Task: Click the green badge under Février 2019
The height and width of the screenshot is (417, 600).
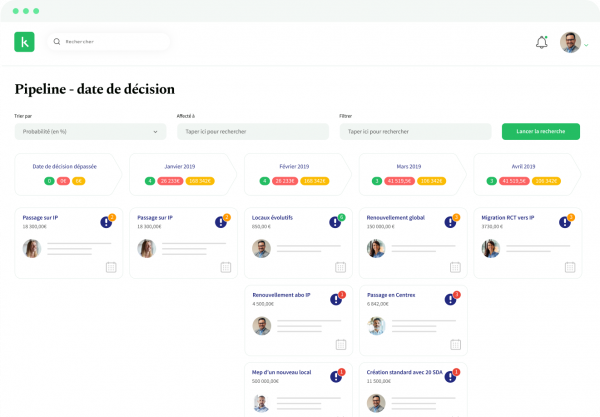Action: (264, 181)
